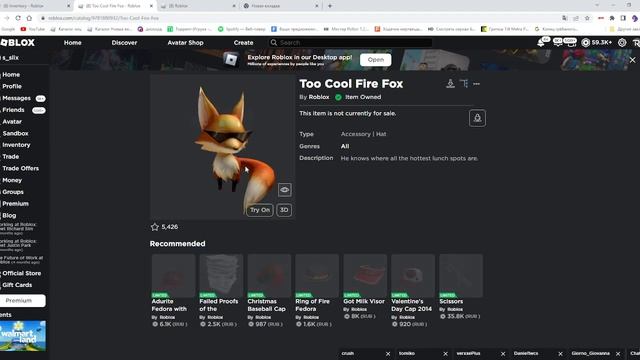Click the Roblox app icon in banner
The width and height of the screenshot is (640, 360).
pos(231,60)
